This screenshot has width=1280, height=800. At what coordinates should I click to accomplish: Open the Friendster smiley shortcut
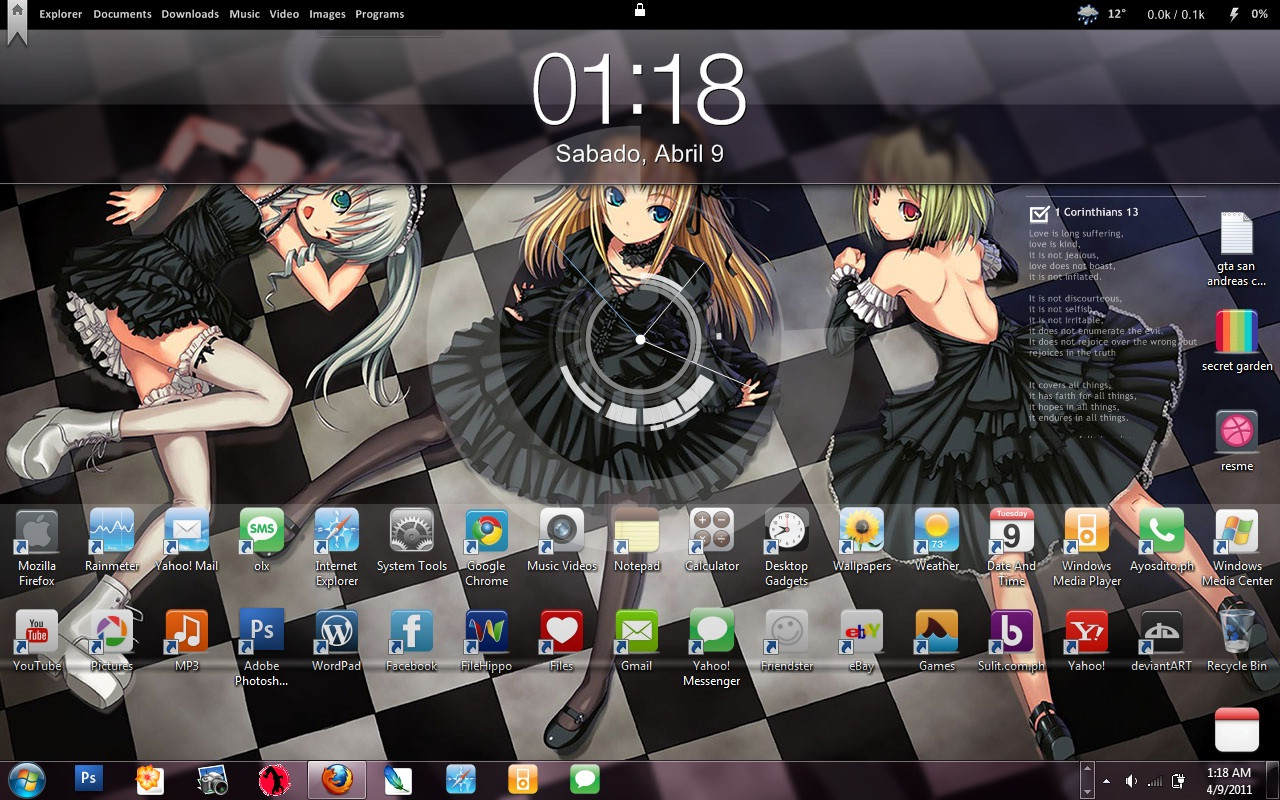787,631
